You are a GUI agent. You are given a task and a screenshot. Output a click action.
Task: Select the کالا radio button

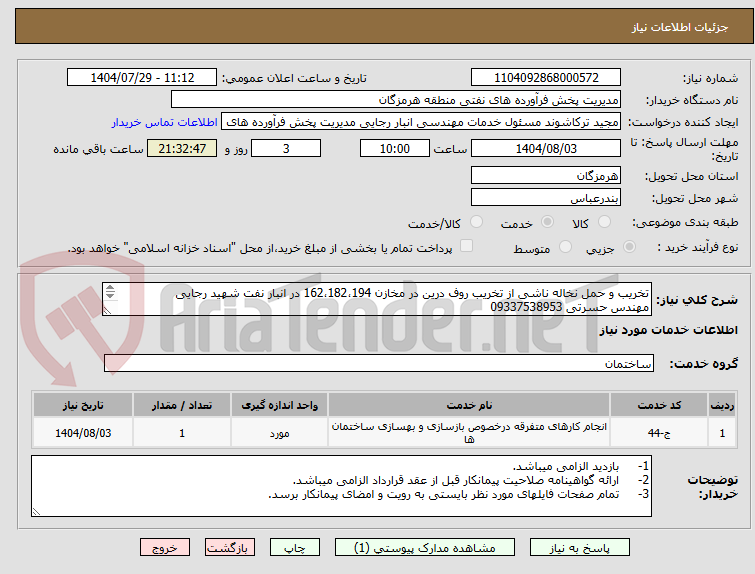604,222
